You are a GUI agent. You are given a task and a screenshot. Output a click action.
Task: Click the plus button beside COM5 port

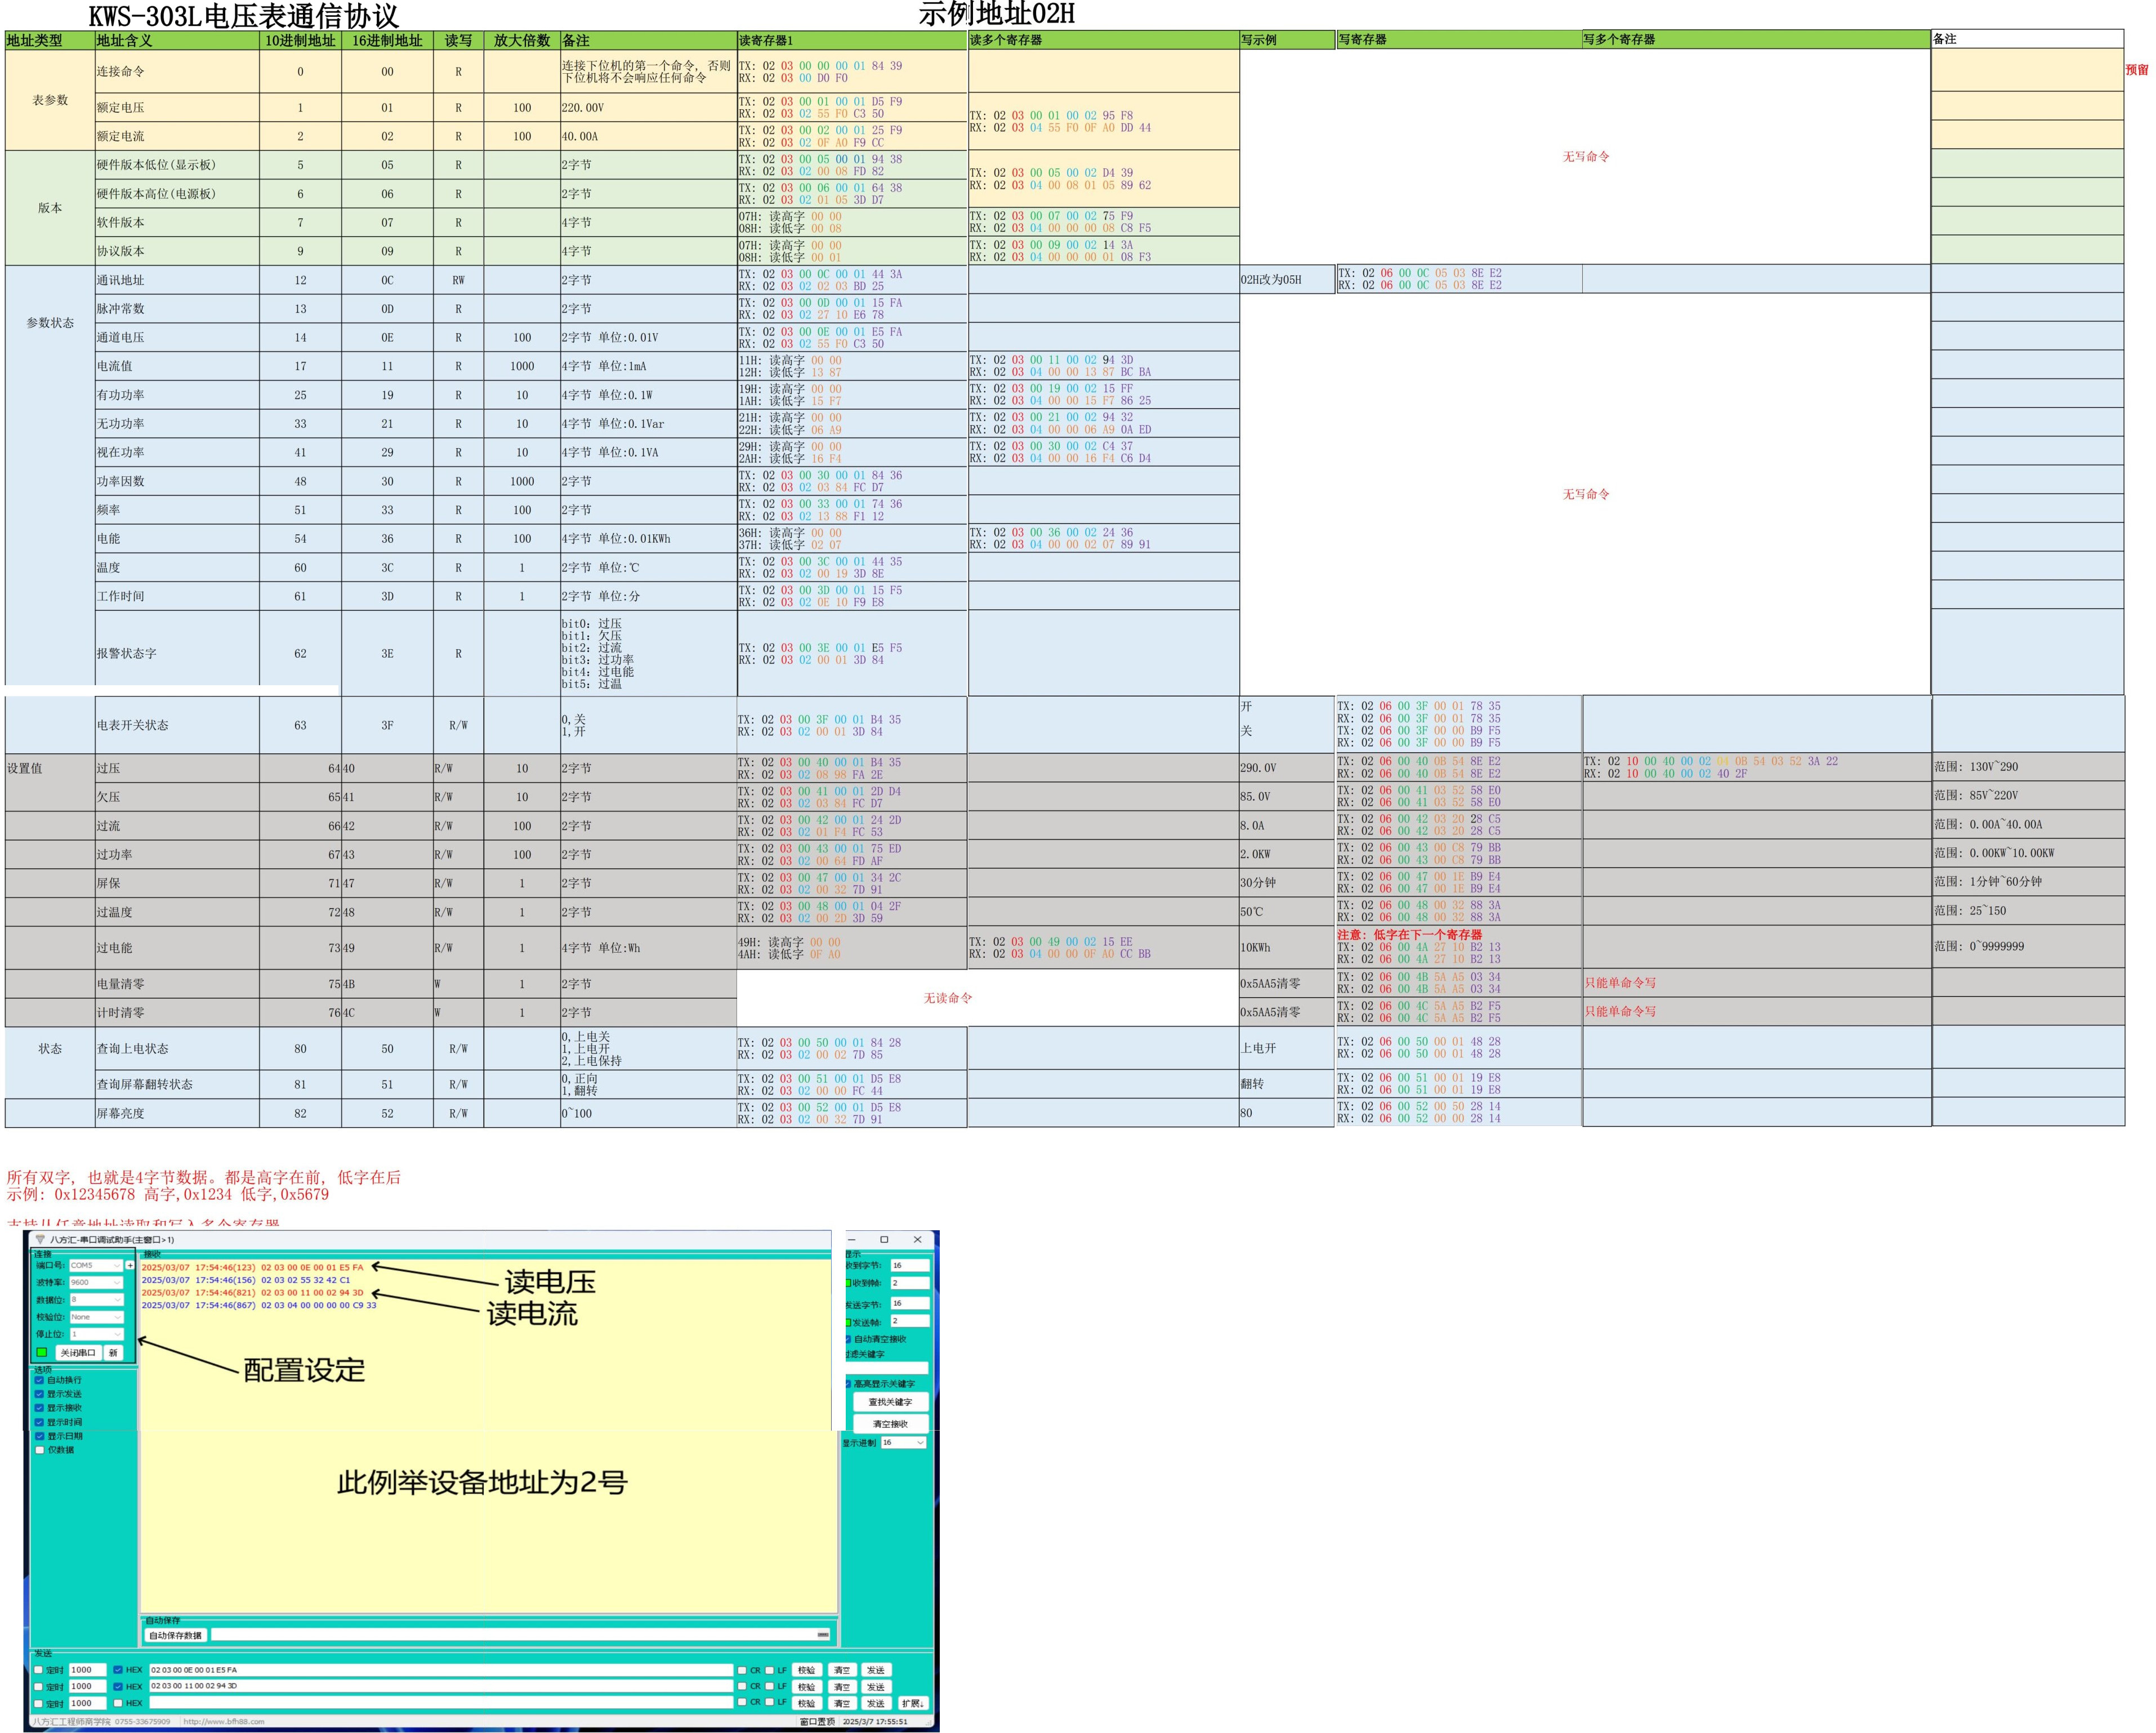point(130,1265)
